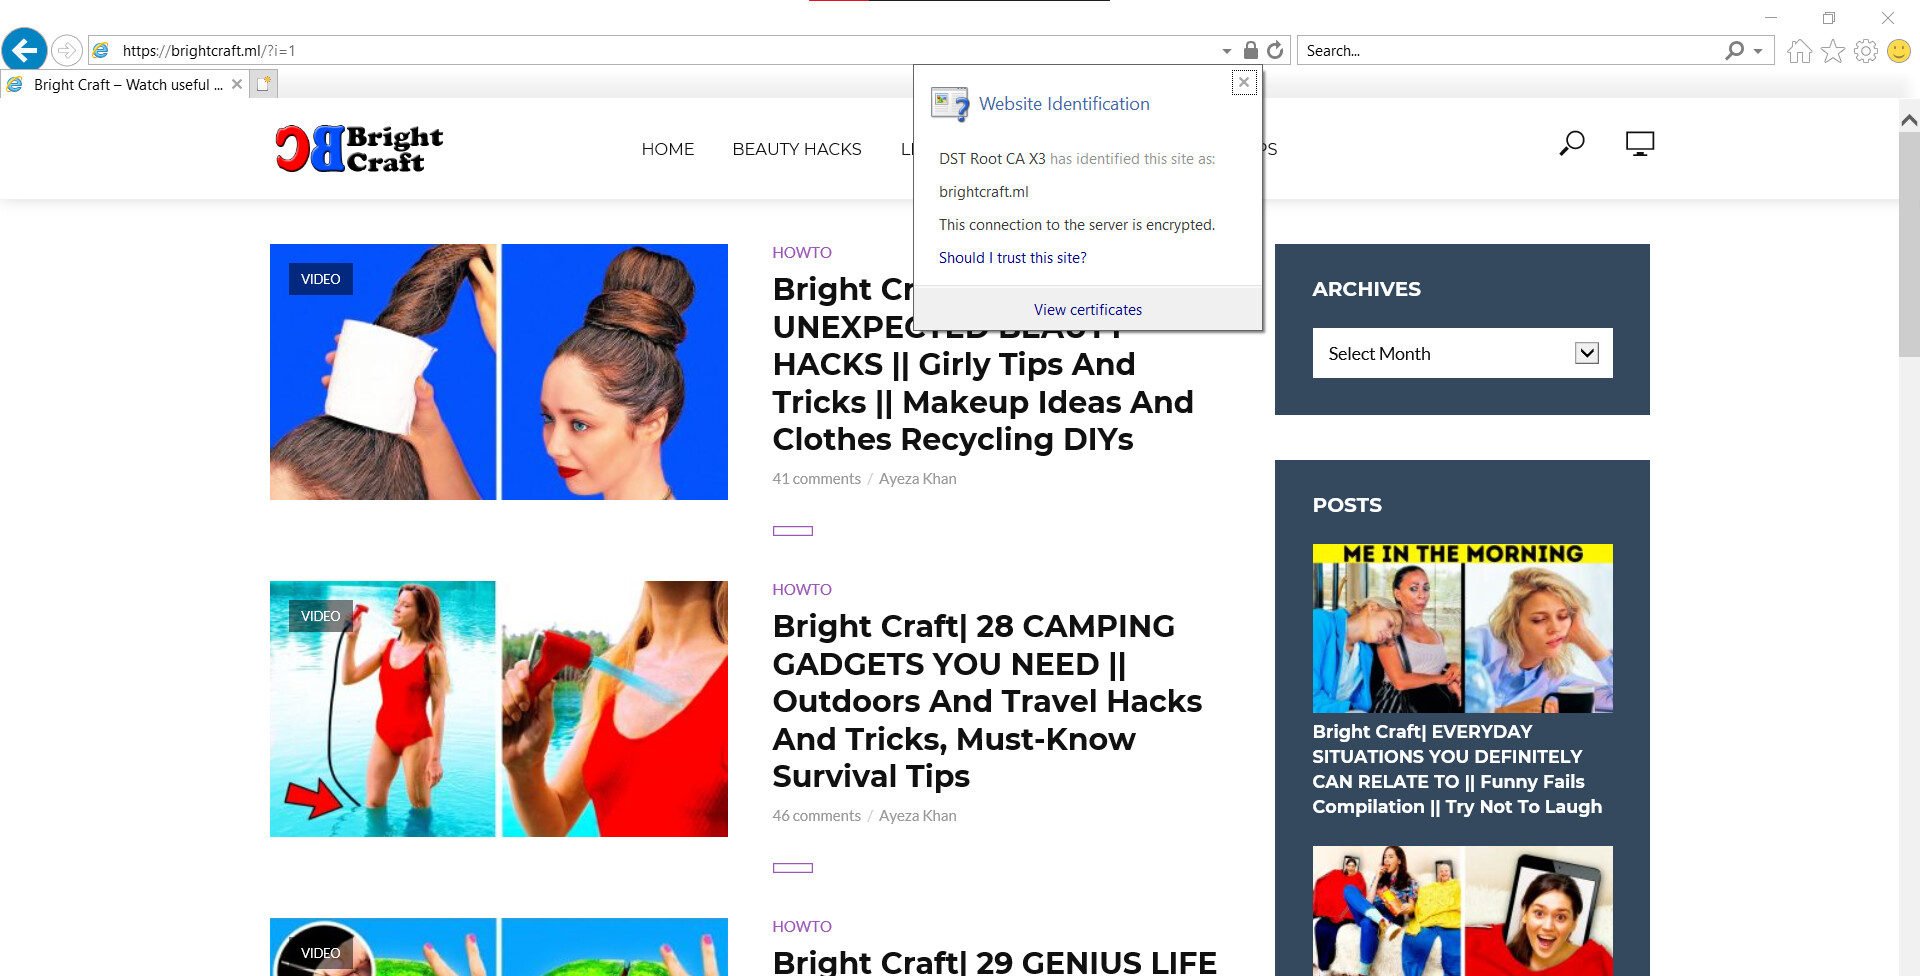Viewport: 1920px width, 976px height.
Task: Open the HOWTO category above camping gadgets post
Action: [x=802, y=590]
